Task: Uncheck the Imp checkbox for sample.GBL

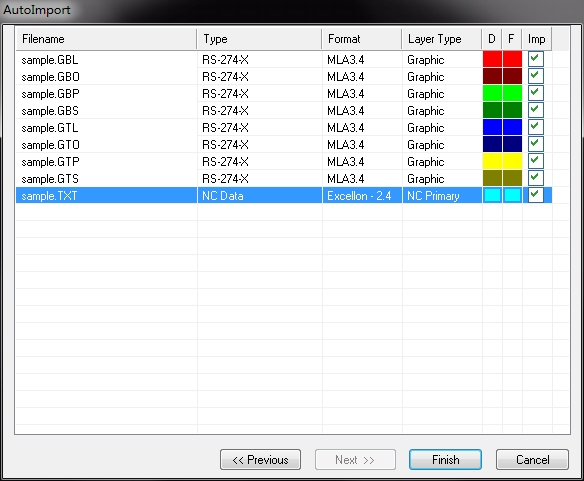Action: tap(536, 59)
